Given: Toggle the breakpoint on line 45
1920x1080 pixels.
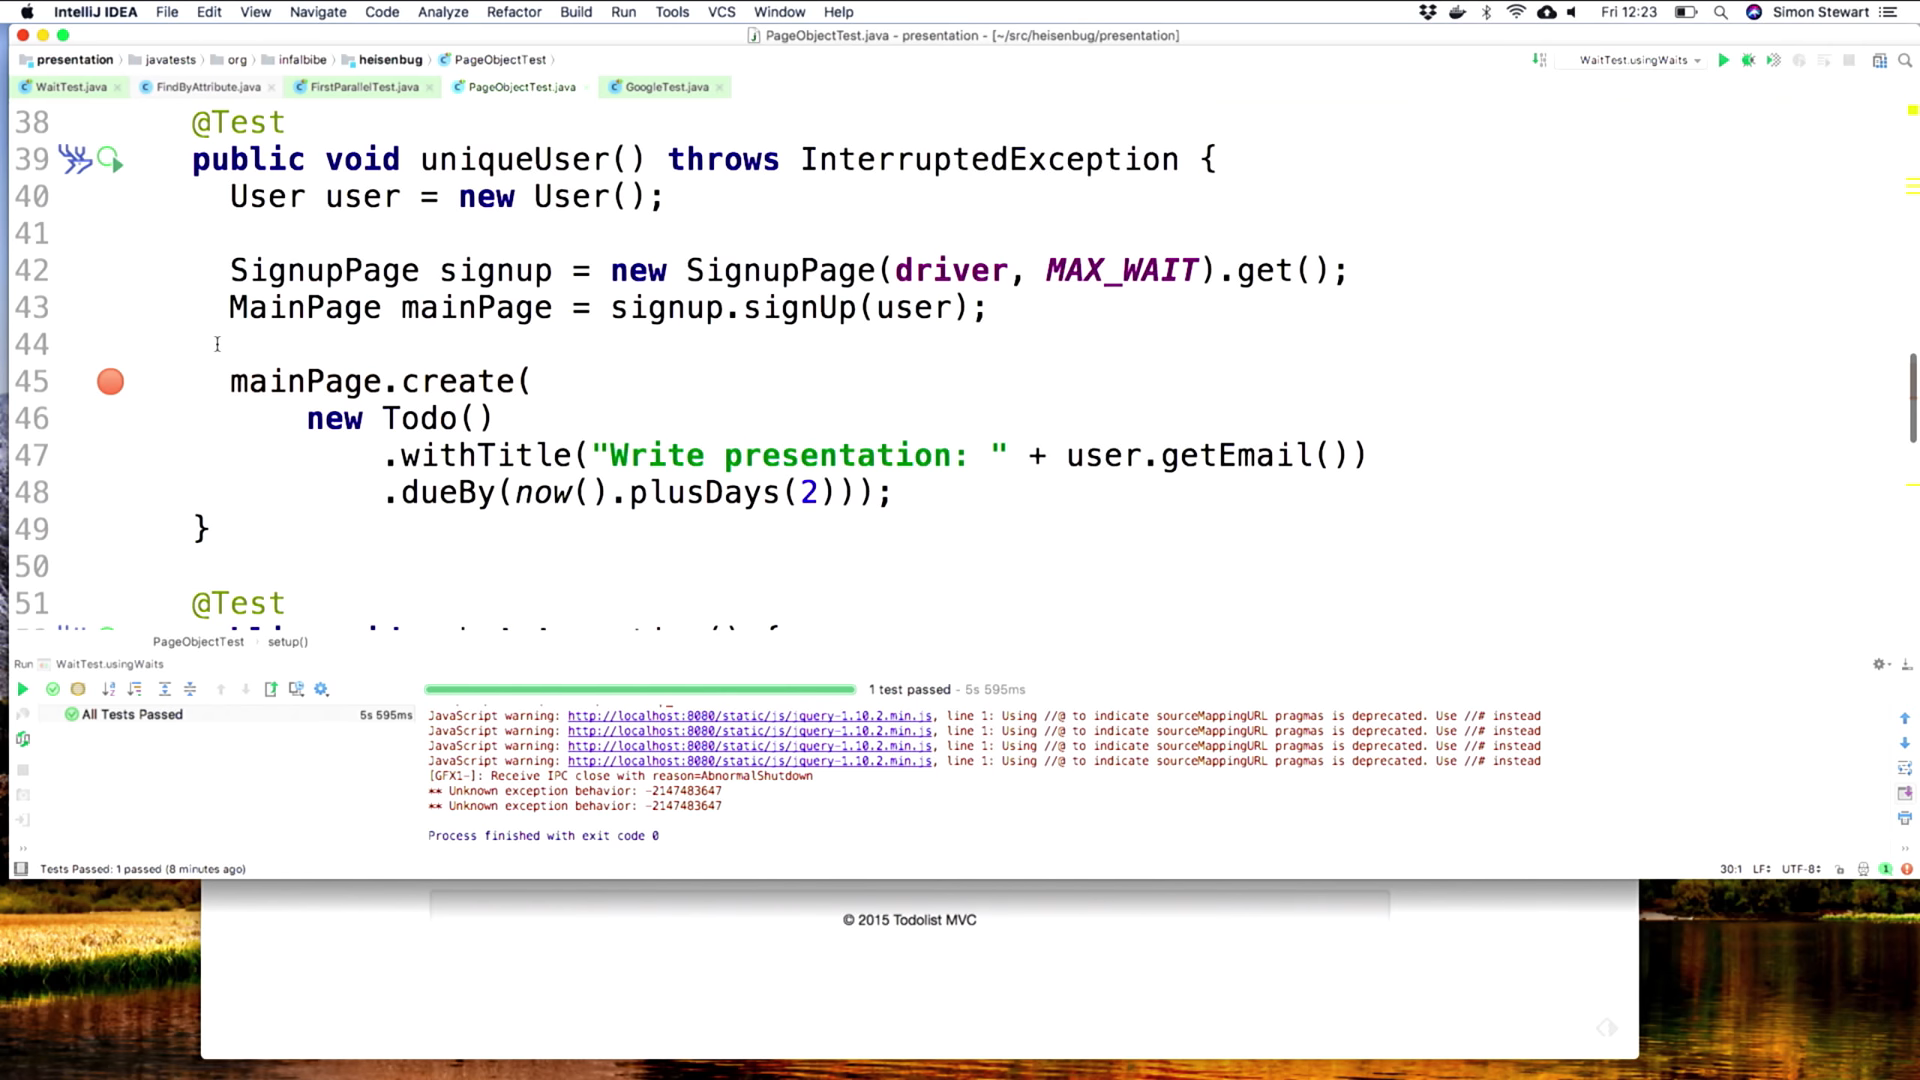Looking at the screenshot, I should click(x=111, y=381).
